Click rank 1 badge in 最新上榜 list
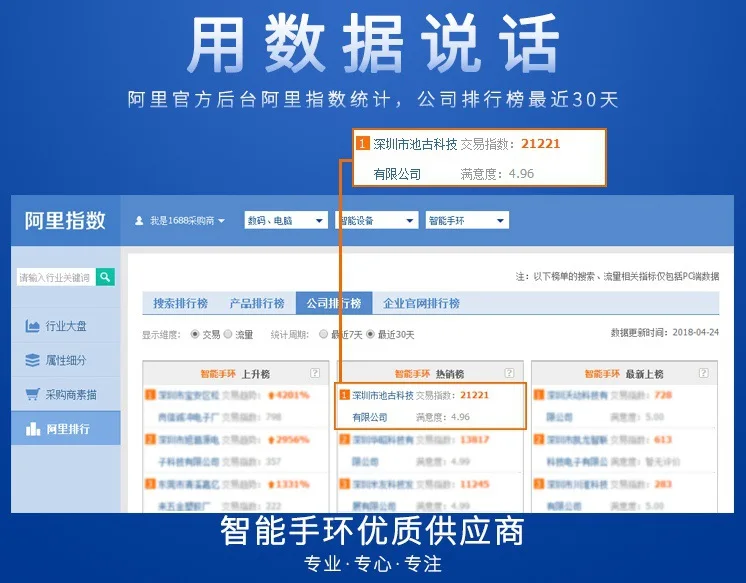This screenshot has width=746, height=583. point(539,395)
